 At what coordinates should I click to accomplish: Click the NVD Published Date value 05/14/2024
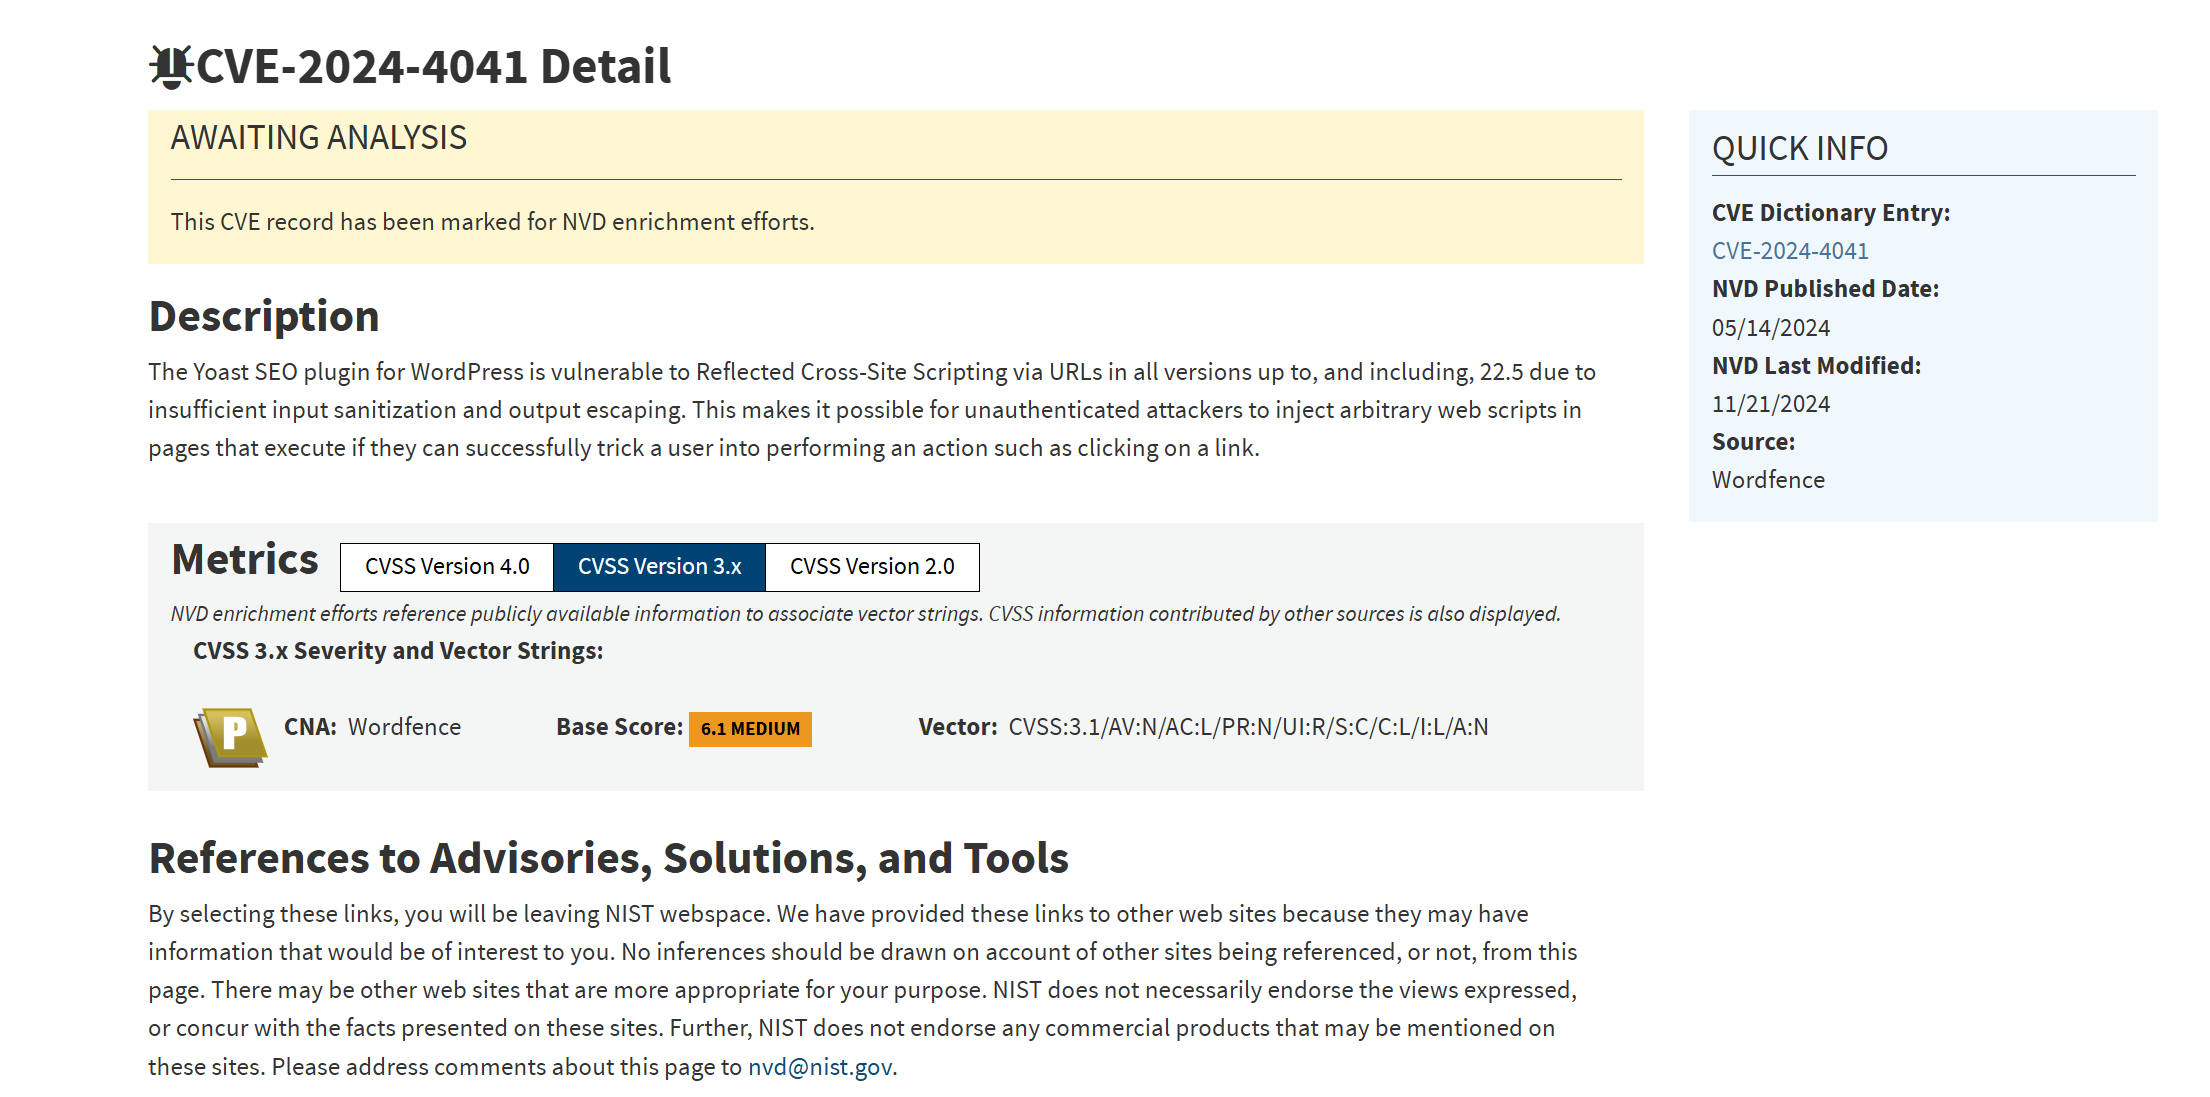pyautogui.click(x=1770, y=328)
